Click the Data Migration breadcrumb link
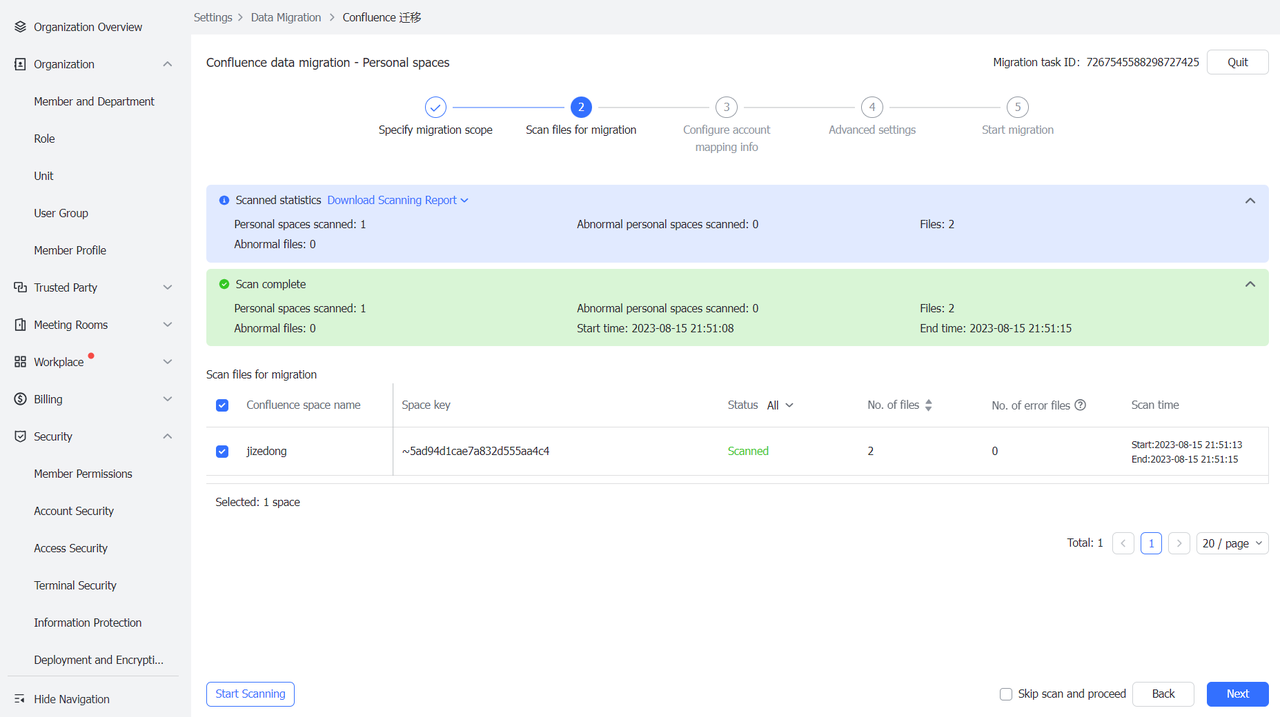The height and width of the screenshot is (717, 1280). coord(286,17)
